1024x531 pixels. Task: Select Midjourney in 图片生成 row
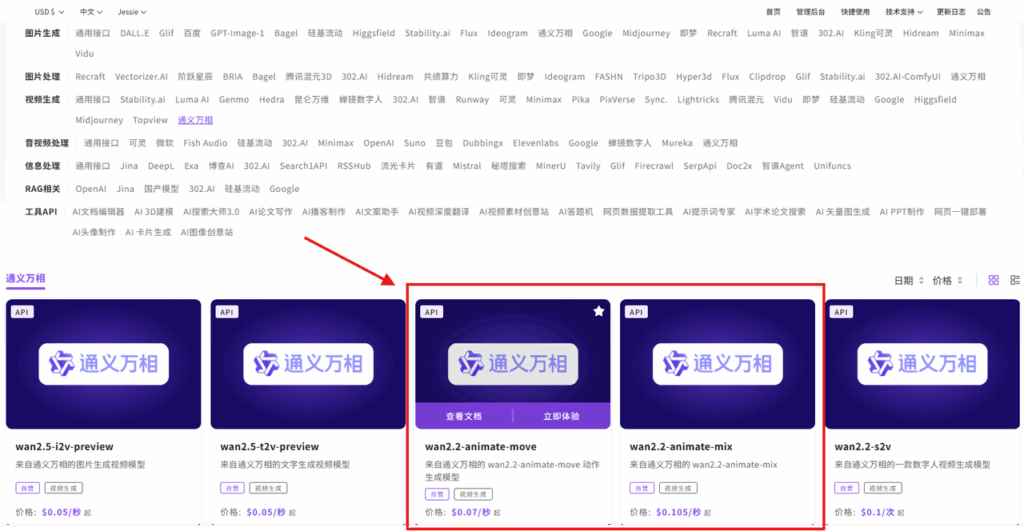coord(646,33)
